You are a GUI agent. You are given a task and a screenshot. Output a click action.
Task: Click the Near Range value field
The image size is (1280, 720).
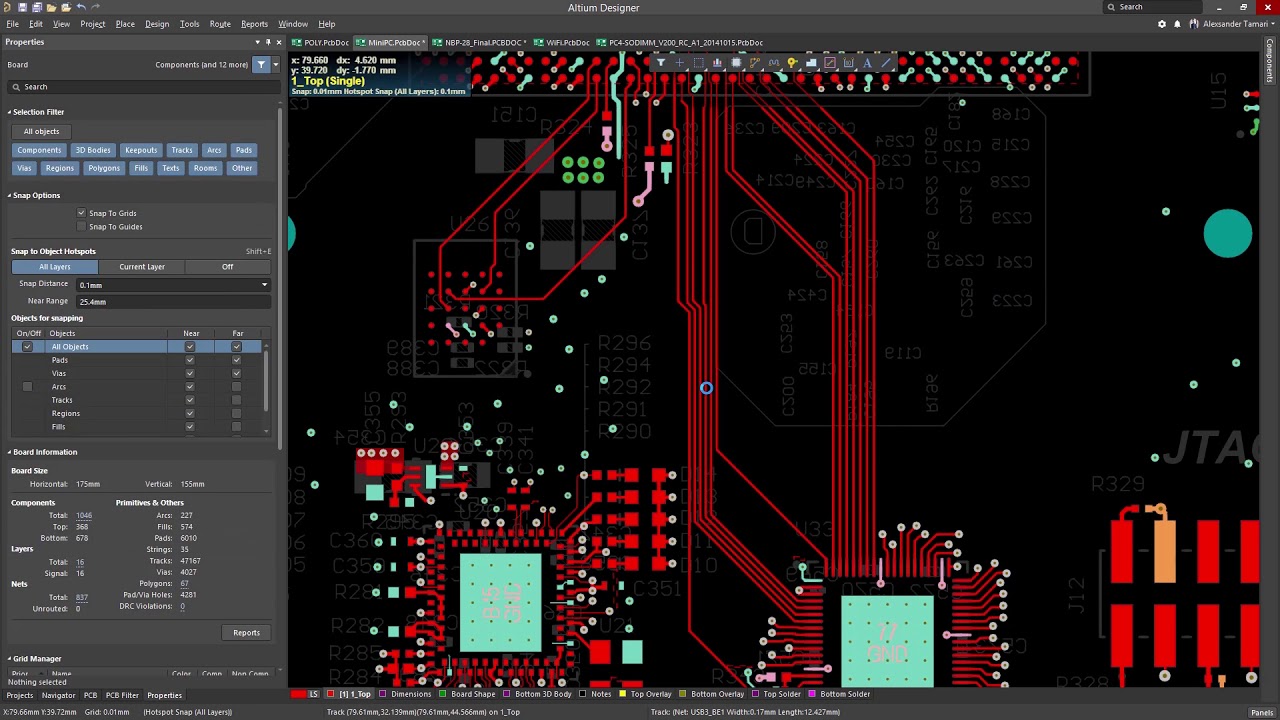point(173,301)
